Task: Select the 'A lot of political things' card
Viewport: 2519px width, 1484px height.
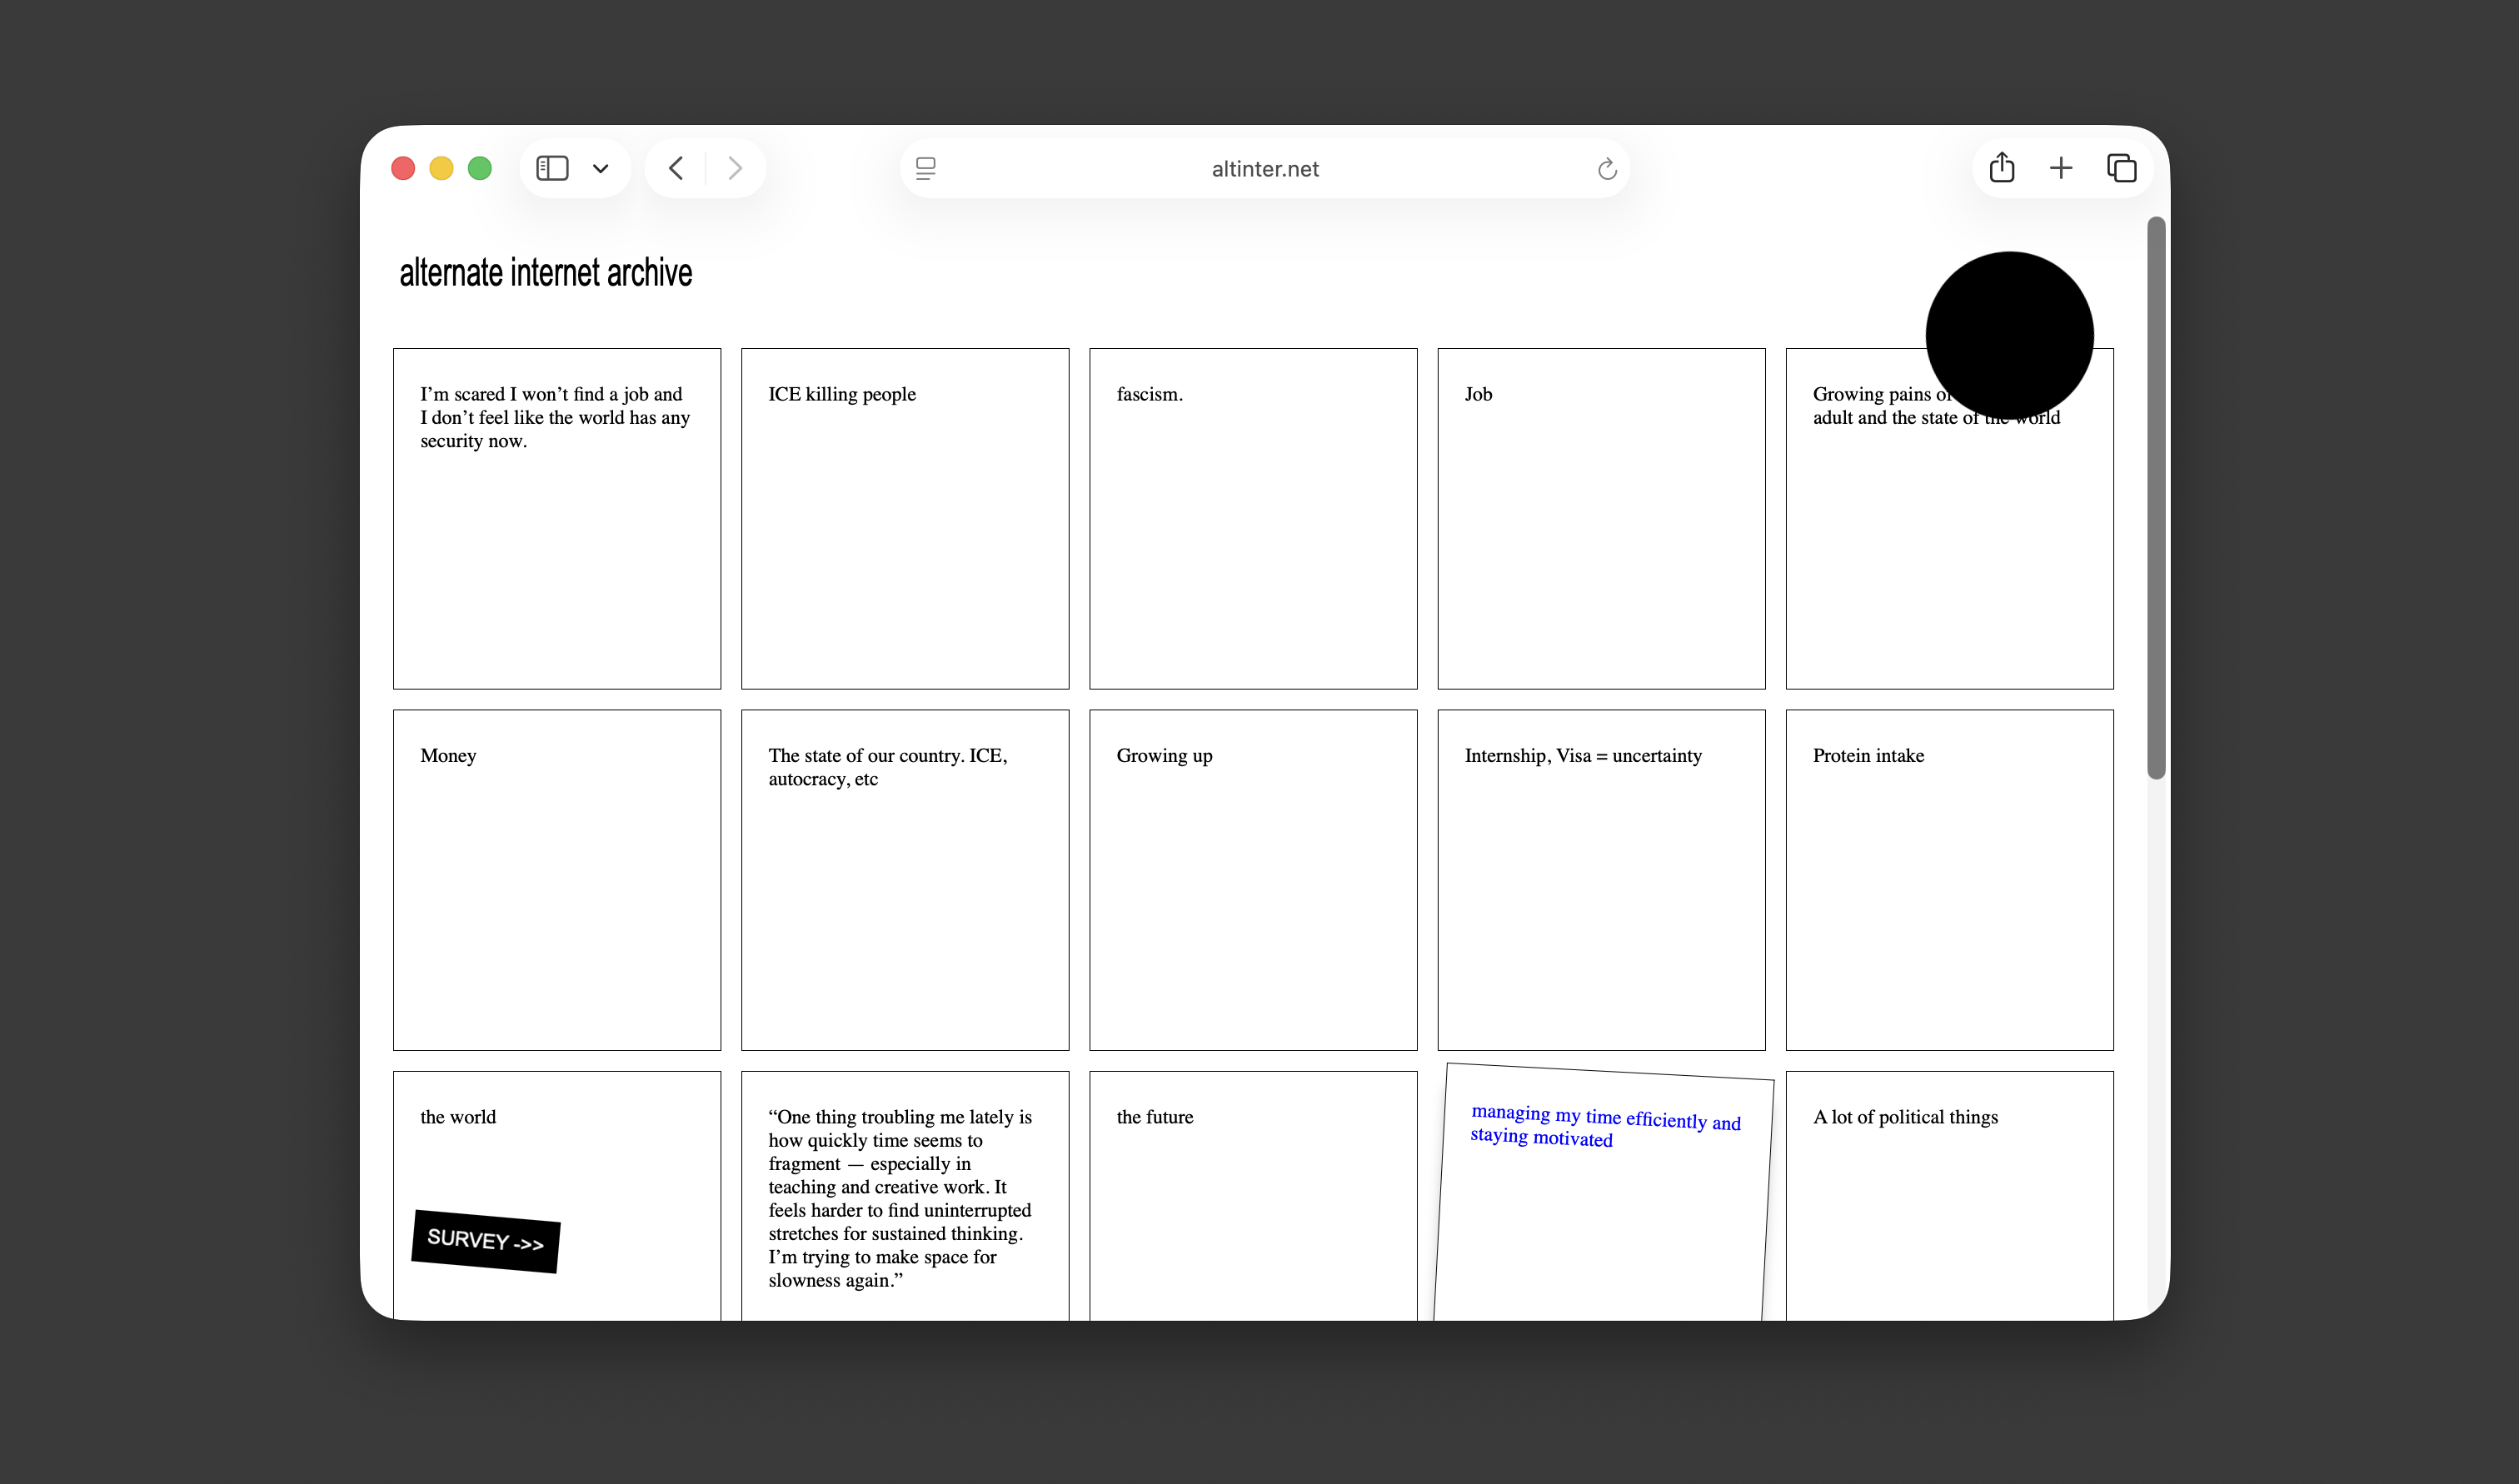Action: click(1949, 1196)
